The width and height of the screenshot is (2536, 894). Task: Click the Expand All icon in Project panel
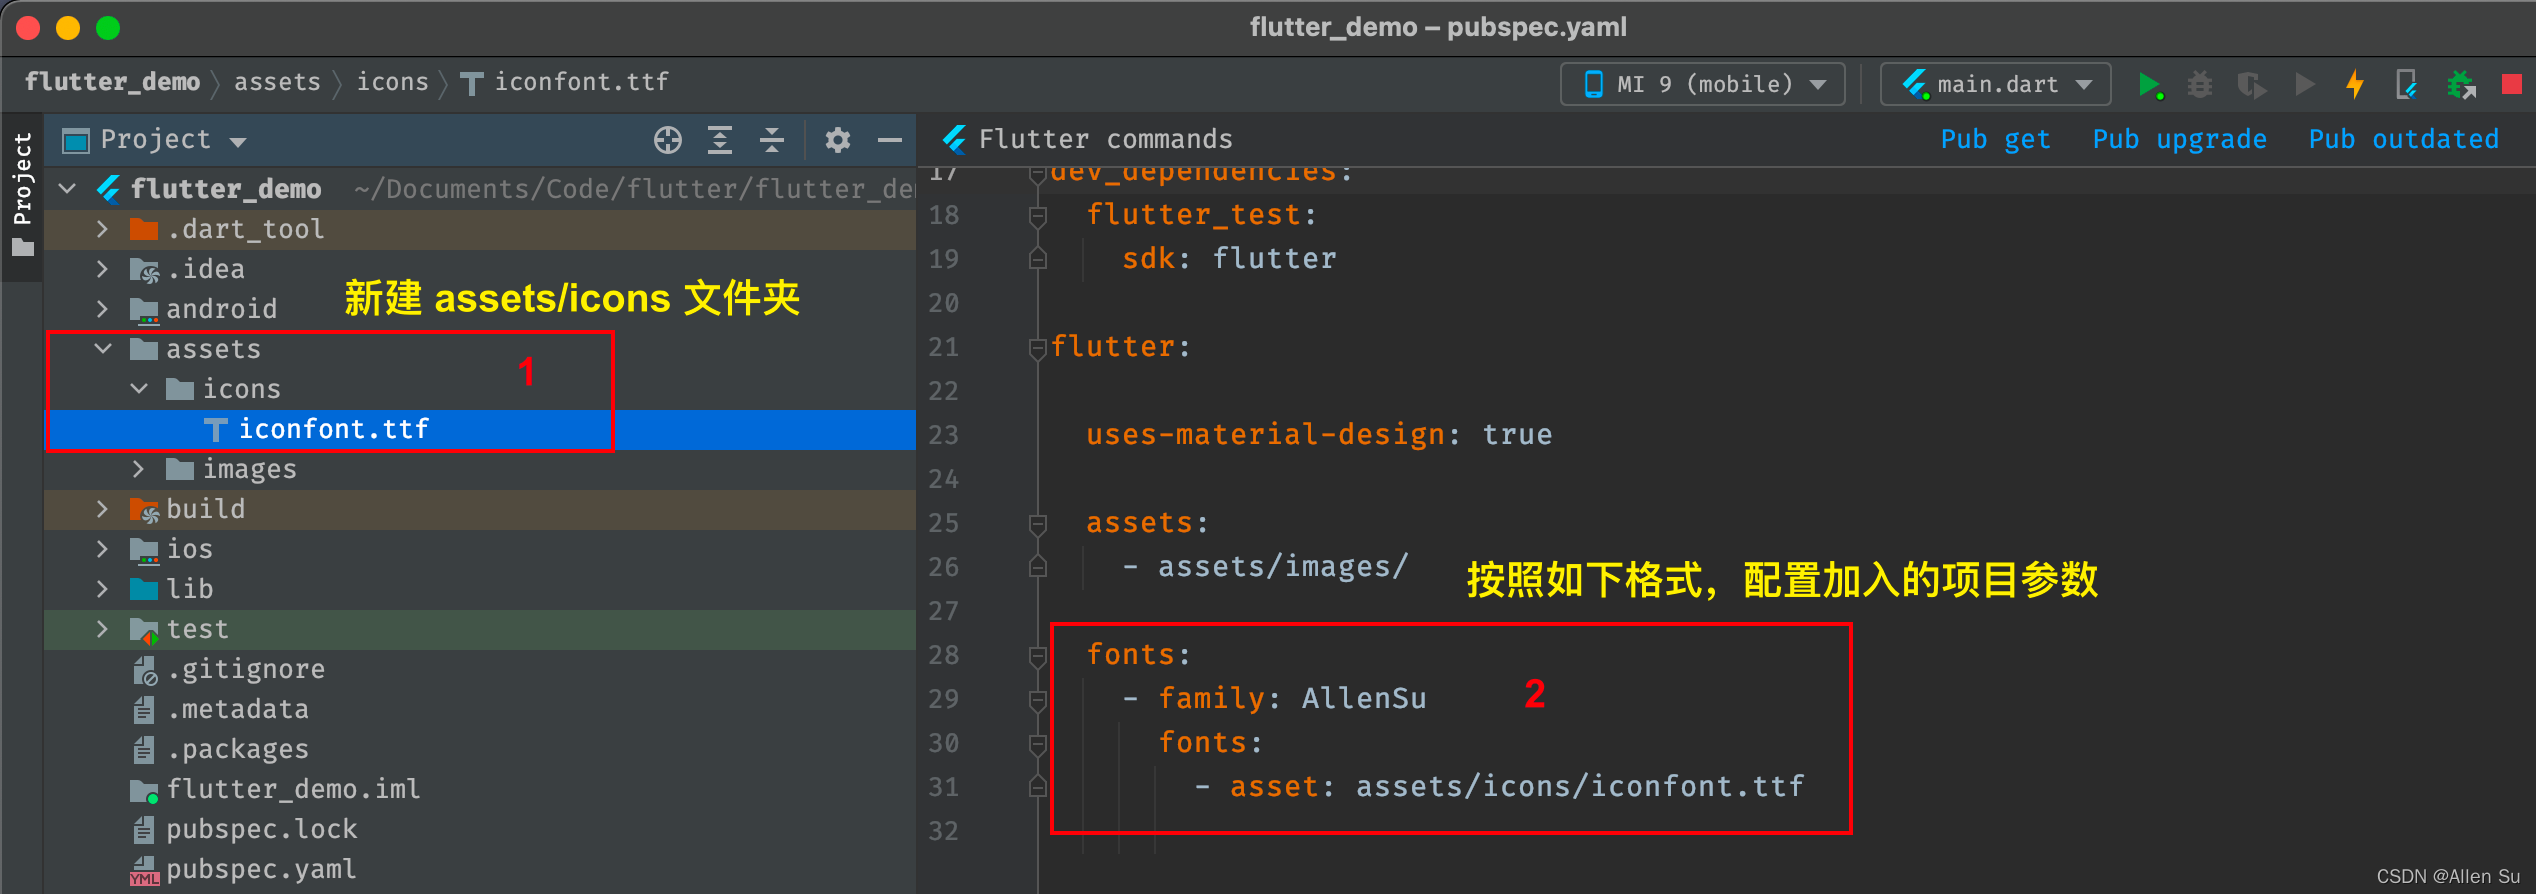pyautogui.click(x=720, y=140)
